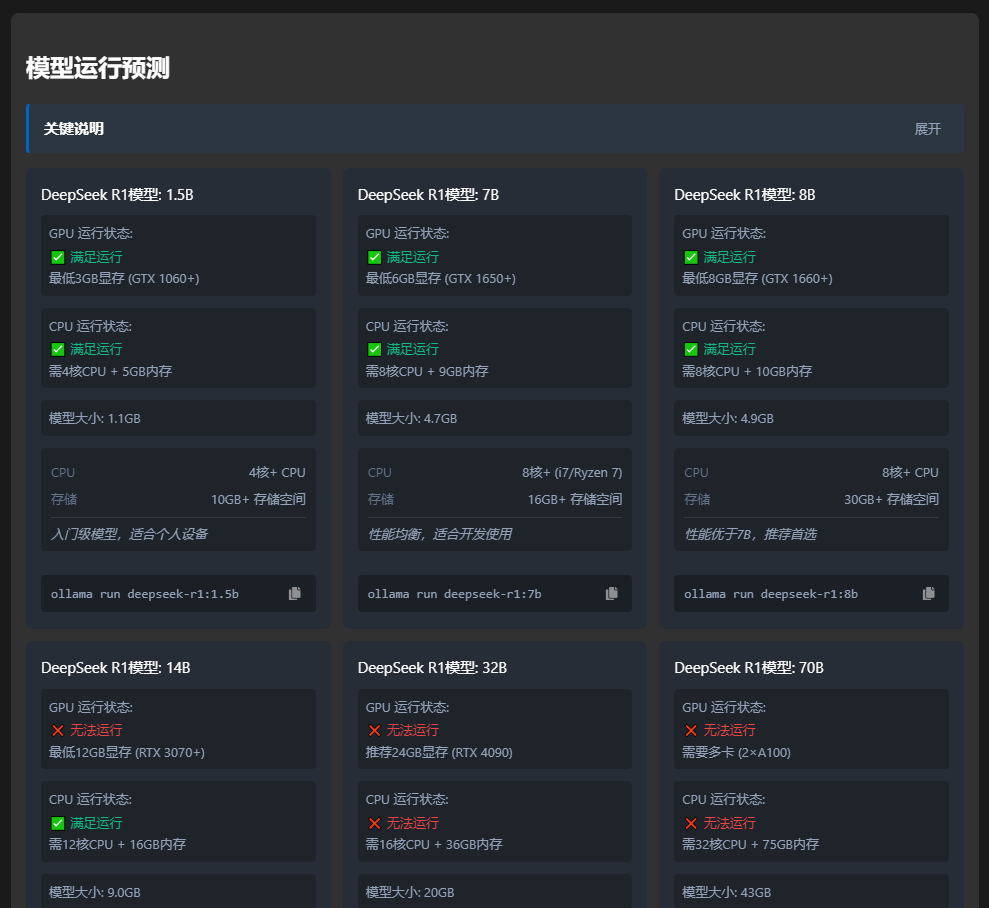Screen dimensions: 989x908
Task: Click the 'DeepSeek R1模型: 70B' card title
Action: tap(749, 668)
